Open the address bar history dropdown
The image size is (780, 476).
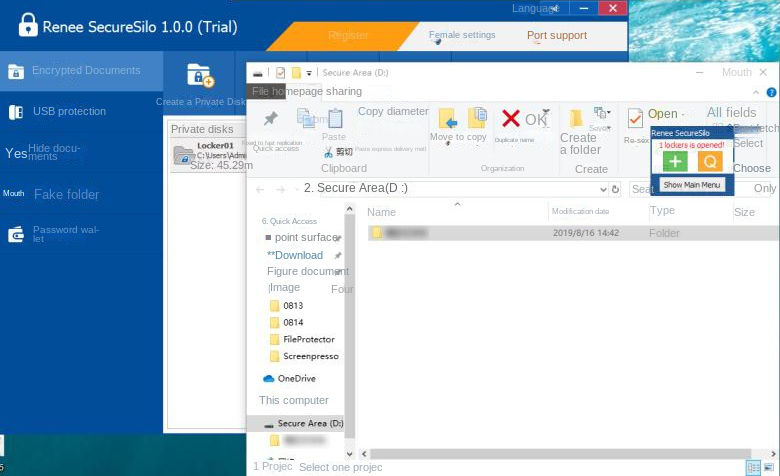pos(603,189)
